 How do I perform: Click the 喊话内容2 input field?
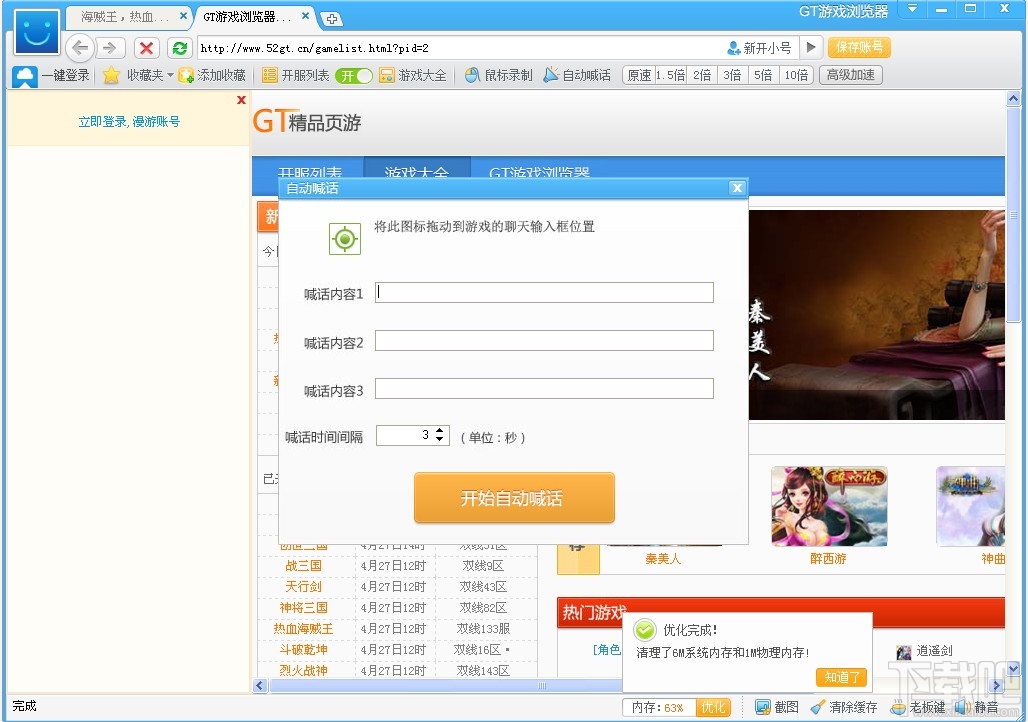click(544, 340)
